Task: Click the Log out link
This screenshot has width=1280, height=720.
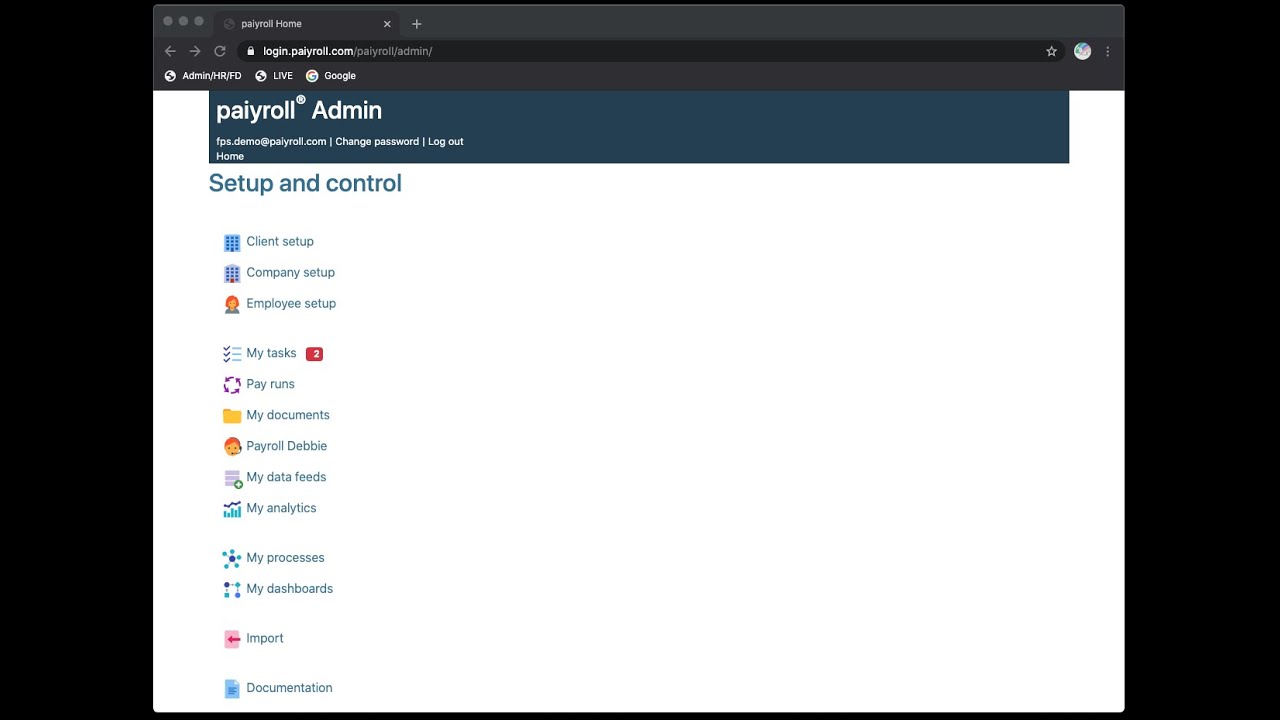Action: coord(446,142)
